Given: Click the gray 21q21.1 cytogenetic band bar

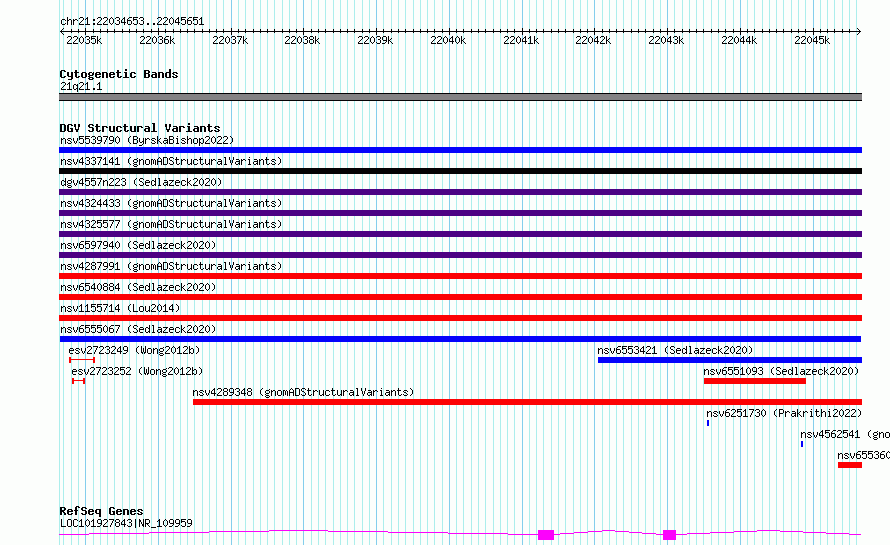Looking at the screenshot, I should point(460,97).
